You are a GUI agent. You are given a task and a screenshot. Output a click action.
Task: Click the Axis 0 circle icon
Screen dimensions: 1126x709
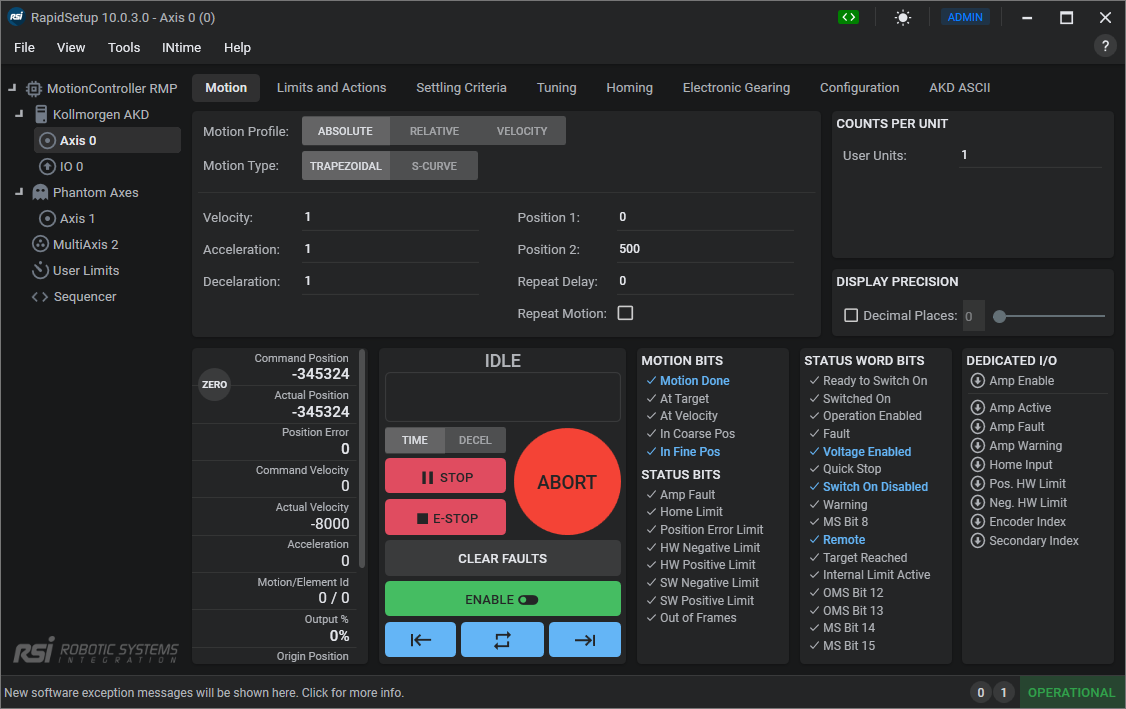coord(47,140)
